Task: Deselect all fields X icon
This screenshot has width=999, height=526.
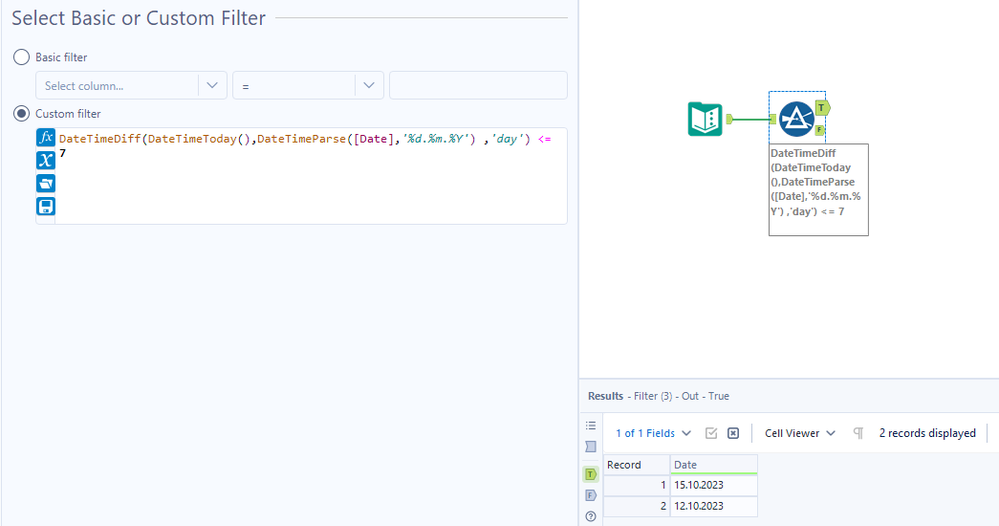Action: (733, 433)
